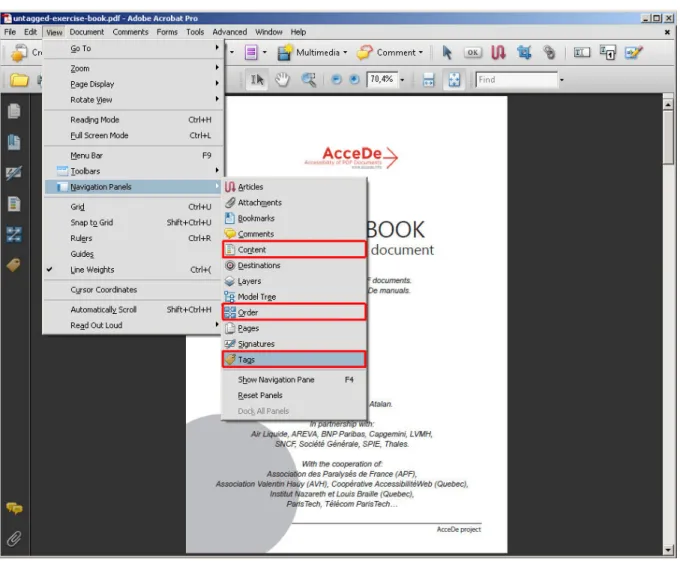Image resolution: width=680 pixels, height=561 pixels.
Task: Open the Comments panel in the sidebar
Action: coord(14,508)
